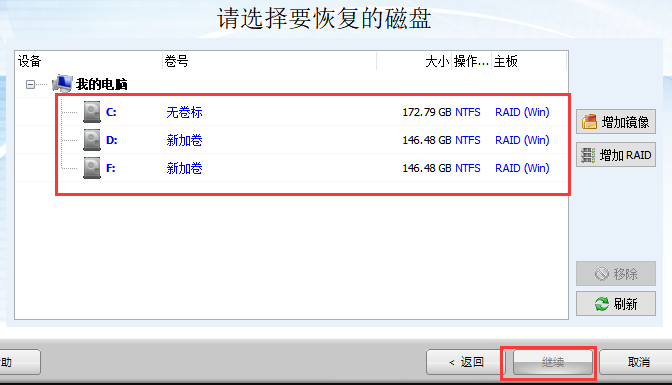
Task: Select the 我的电脑 root label
Action: (102, 84)
